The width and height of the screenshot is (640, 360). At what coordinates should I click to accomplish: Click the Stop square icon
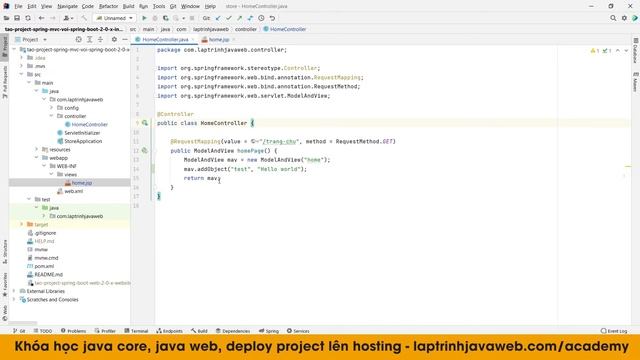pyautogui.click(x=192, y=18)
